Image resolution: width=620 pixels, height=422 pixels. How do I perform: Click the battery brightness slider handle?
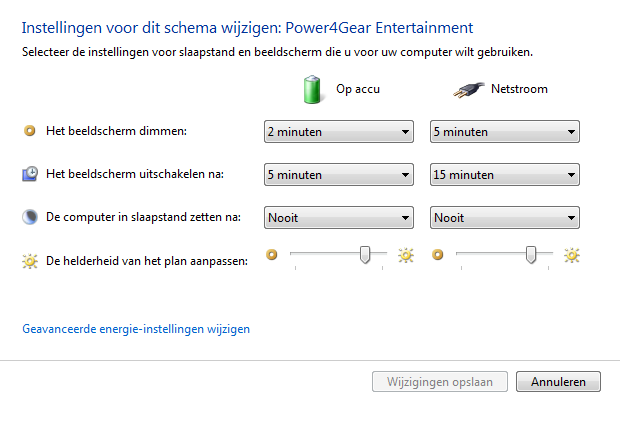click(x=366, y=255)
